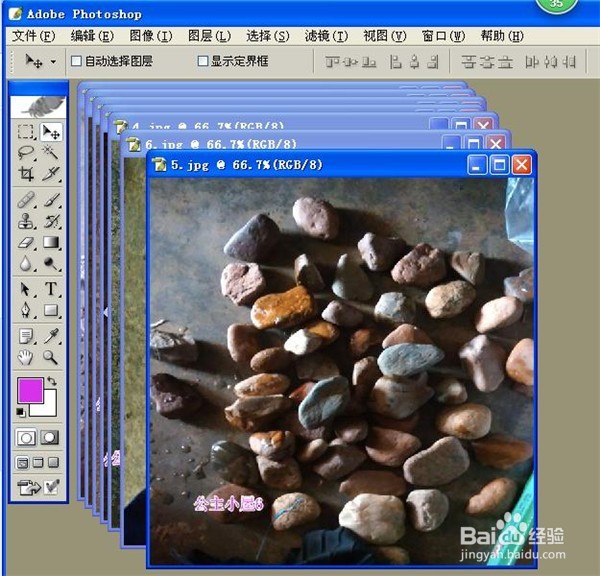Reset default foreground and background colors

[x=21, y=412]
